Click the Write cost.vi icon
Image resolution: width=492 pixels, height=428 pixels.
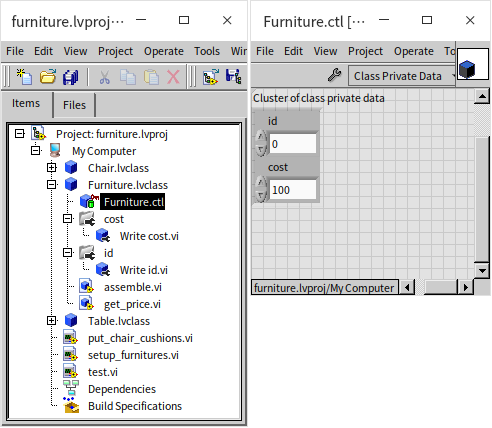[x=103, y=236]
